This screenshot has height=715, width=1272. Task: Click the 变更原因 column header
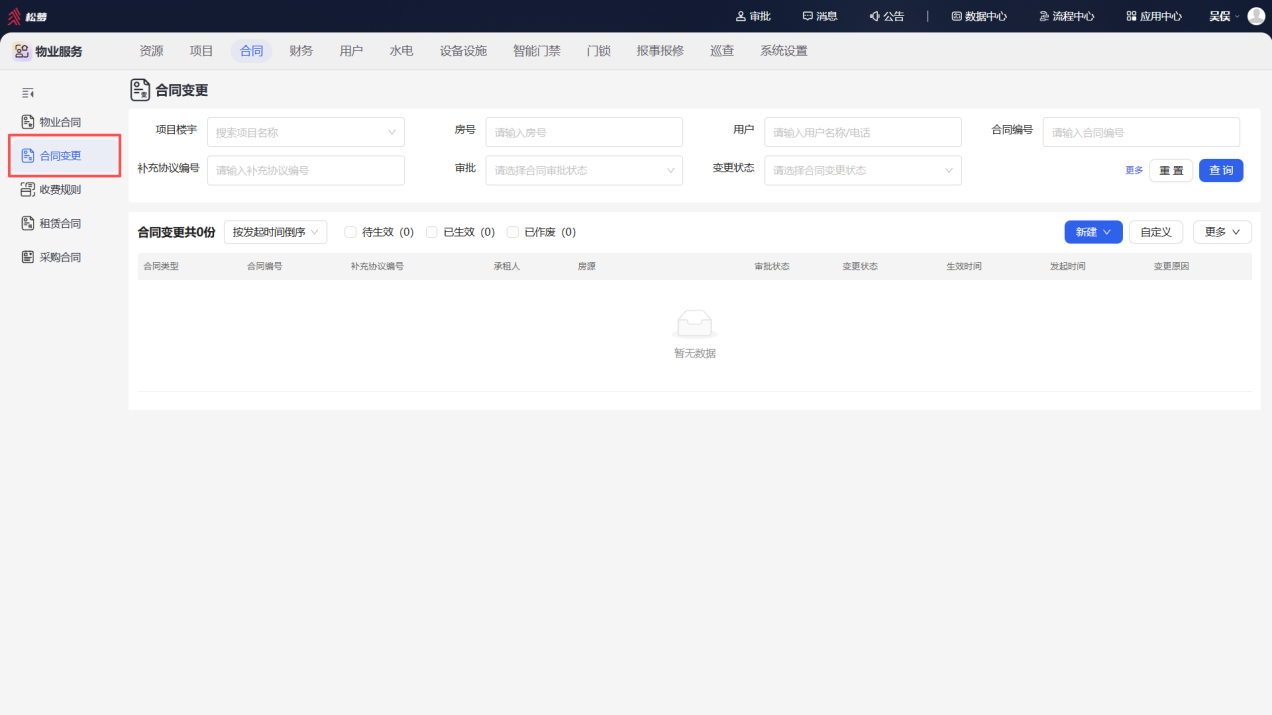click(1171, 267)
